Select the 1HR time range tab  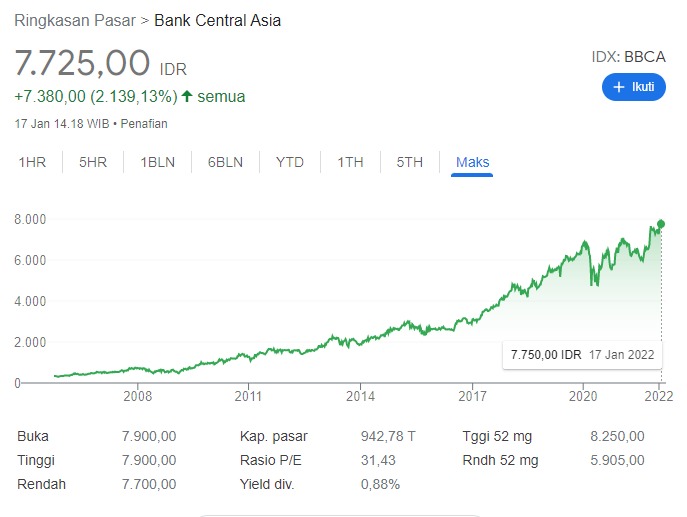(x=33, y=162)
